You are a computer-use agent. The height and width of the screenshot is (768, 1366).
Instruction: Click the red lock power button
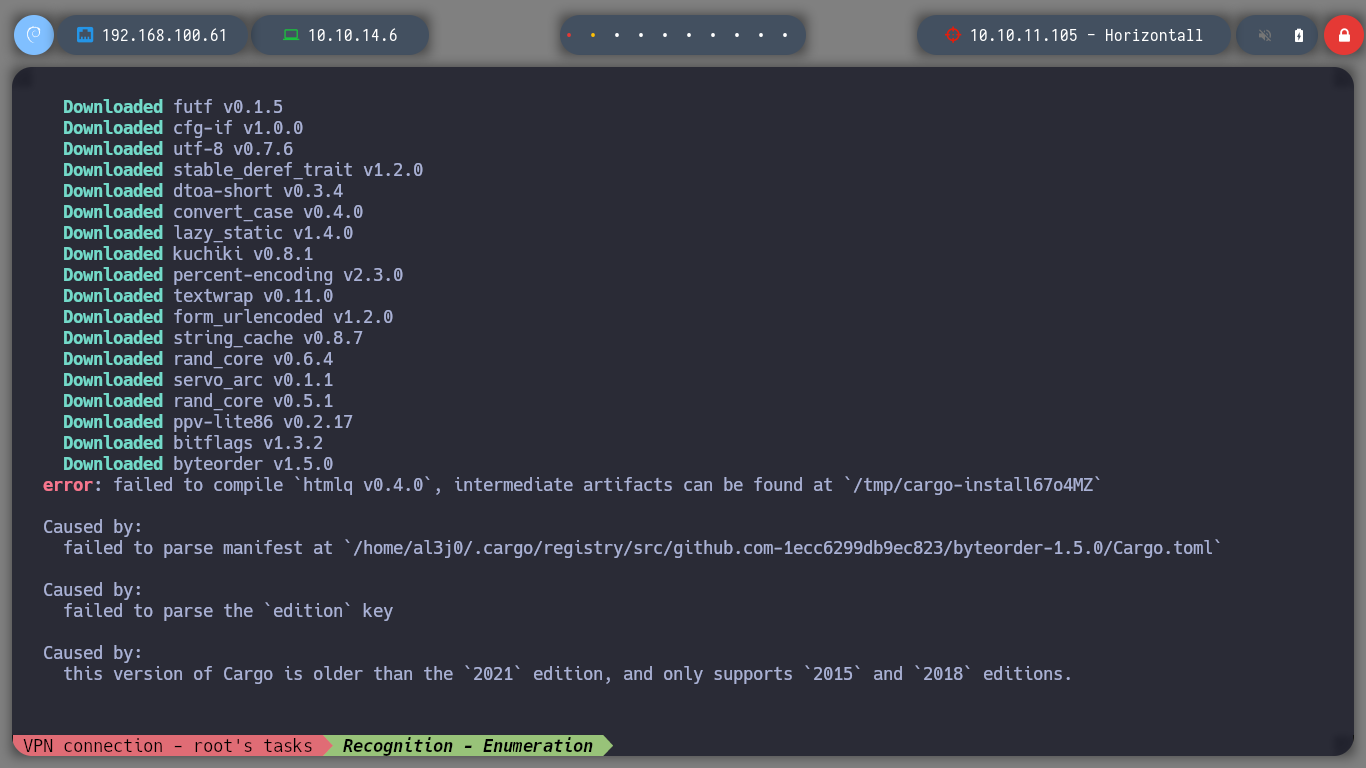(x=1344, y=35)
